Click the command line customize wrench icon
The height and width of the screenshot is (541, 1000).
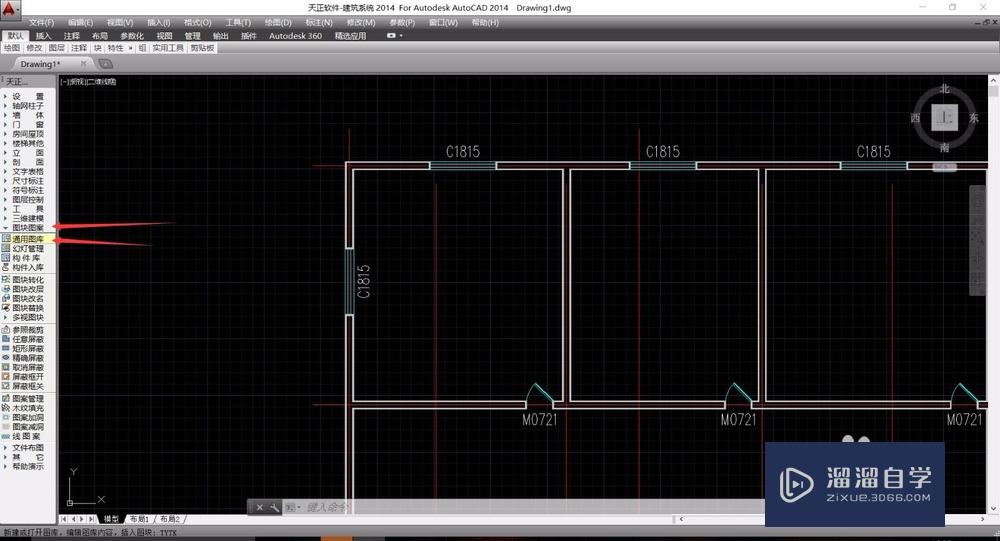point(274,508)
